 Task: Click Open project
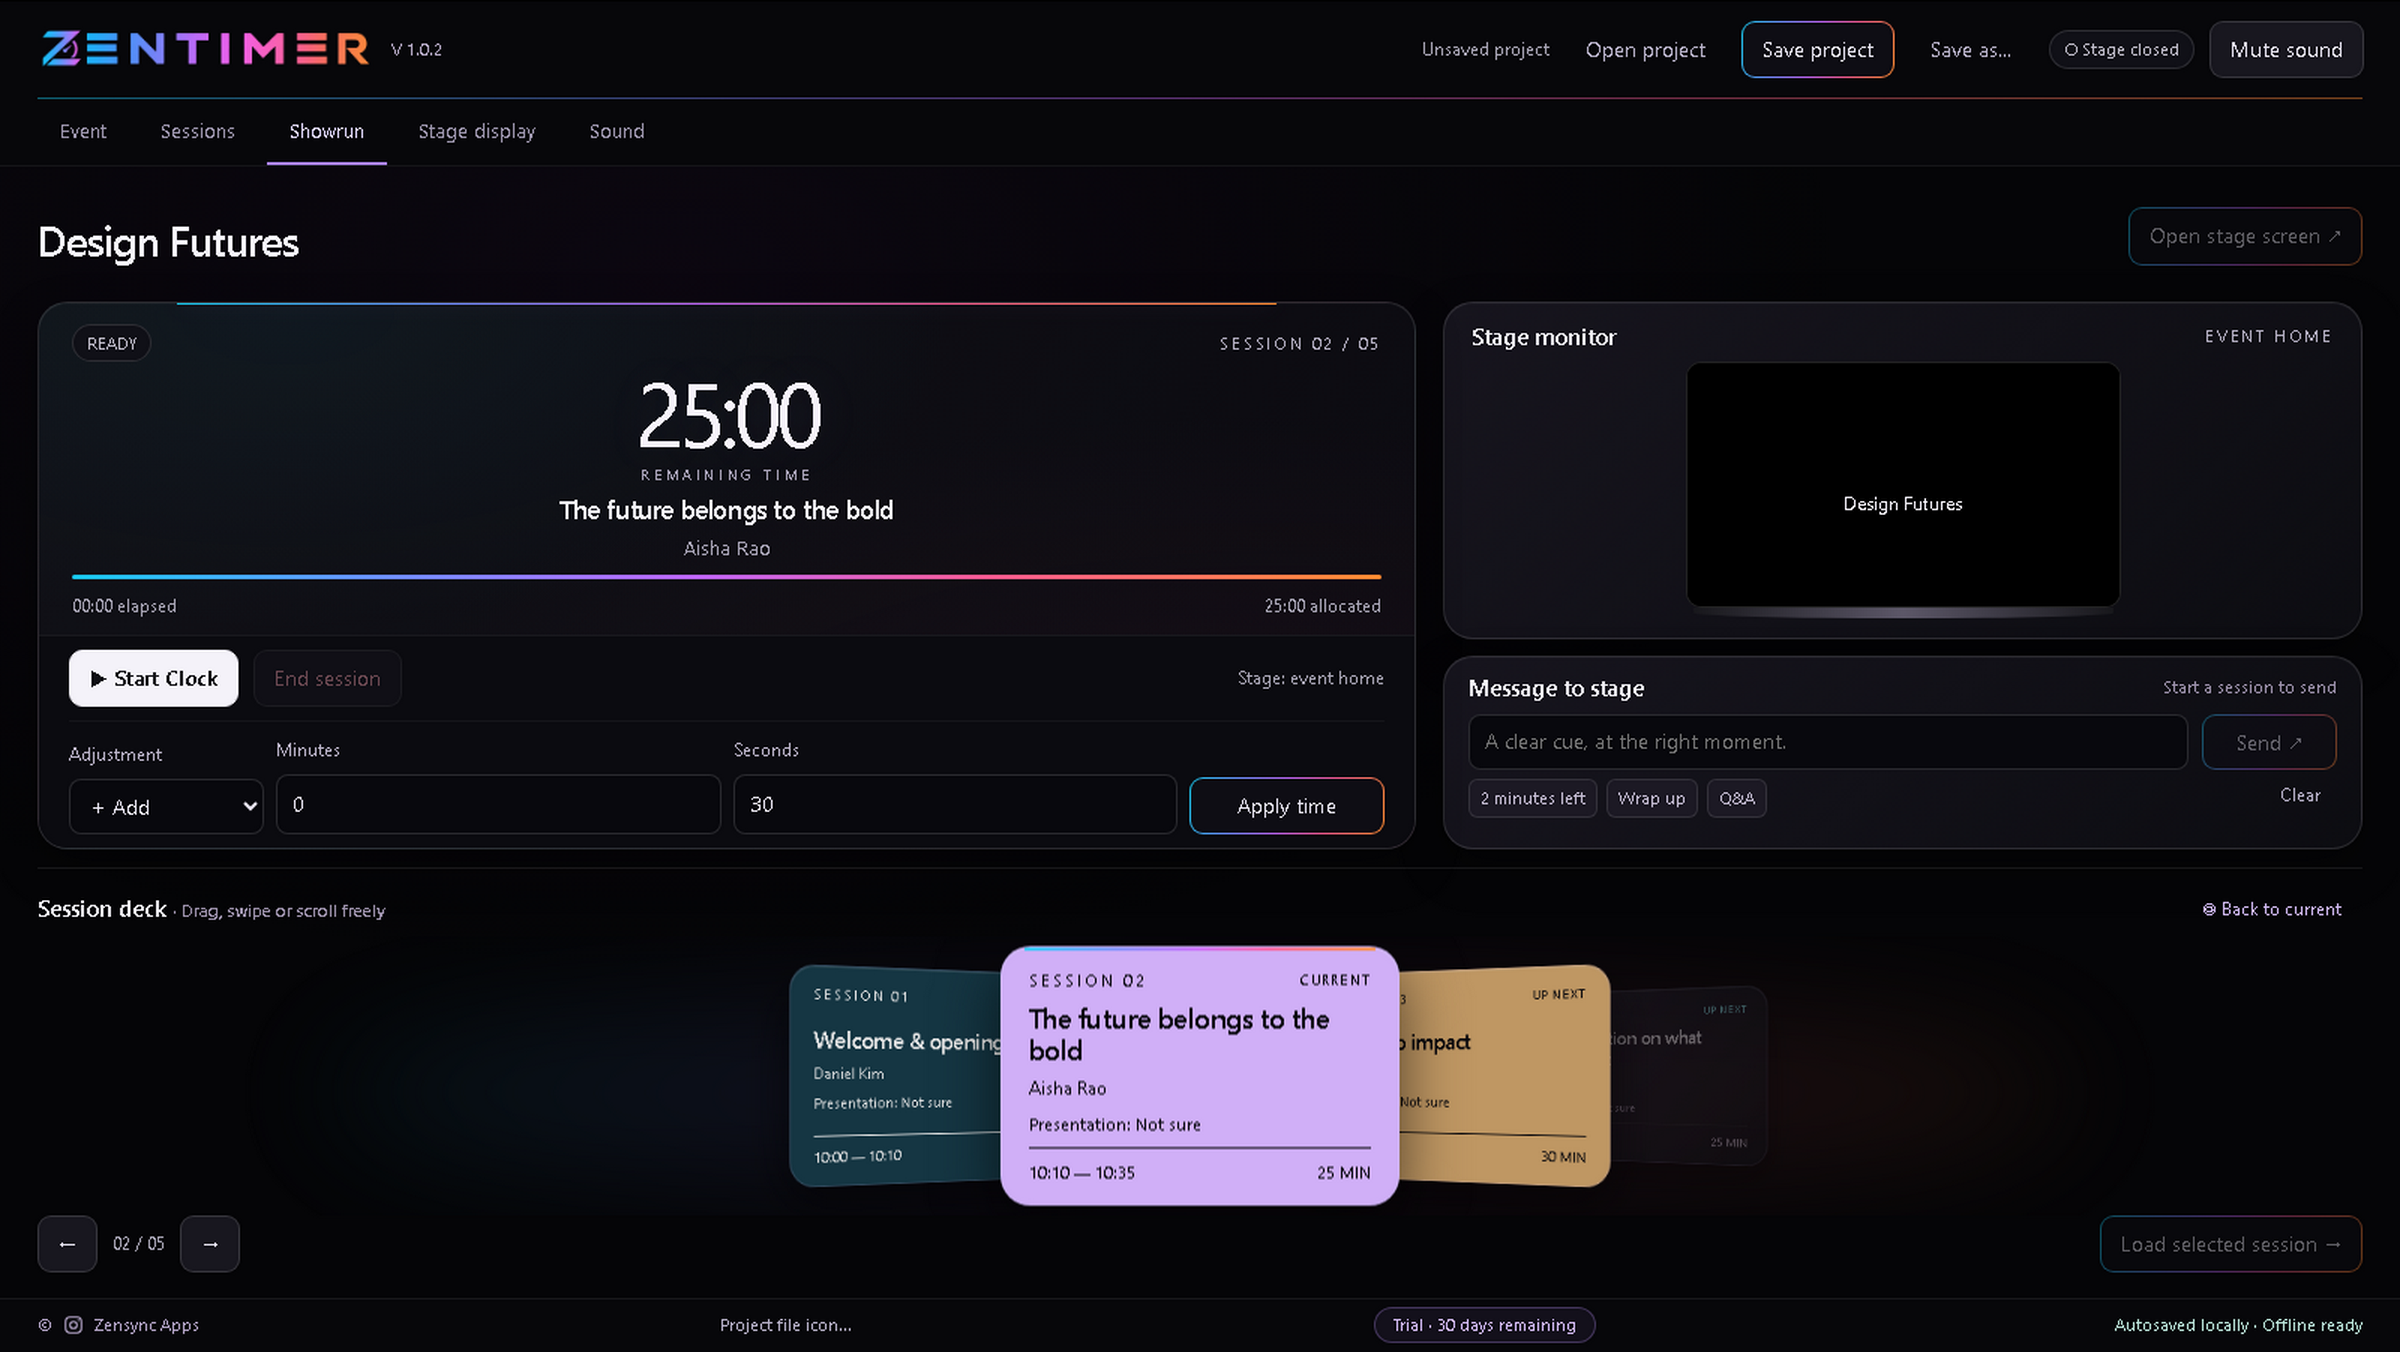click(x=1645, y=50)
